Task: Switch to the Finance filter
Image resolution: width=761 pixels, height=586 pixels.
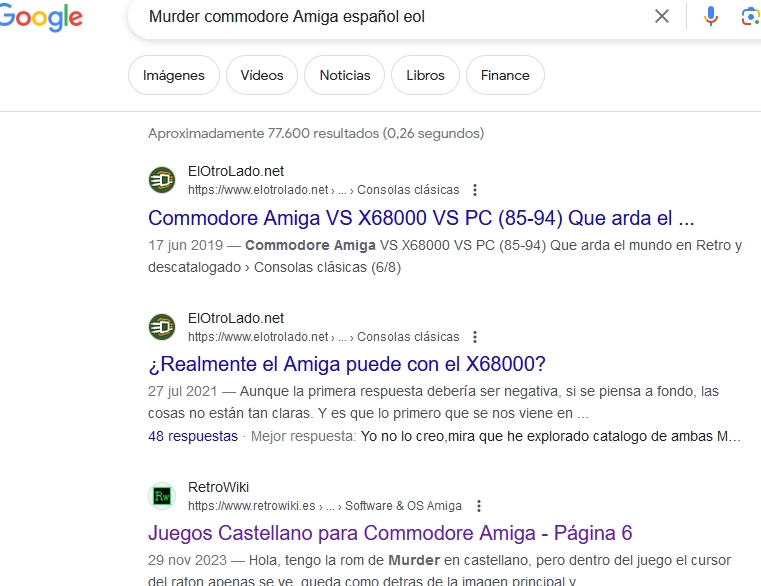Action: [x=505, y=75]
